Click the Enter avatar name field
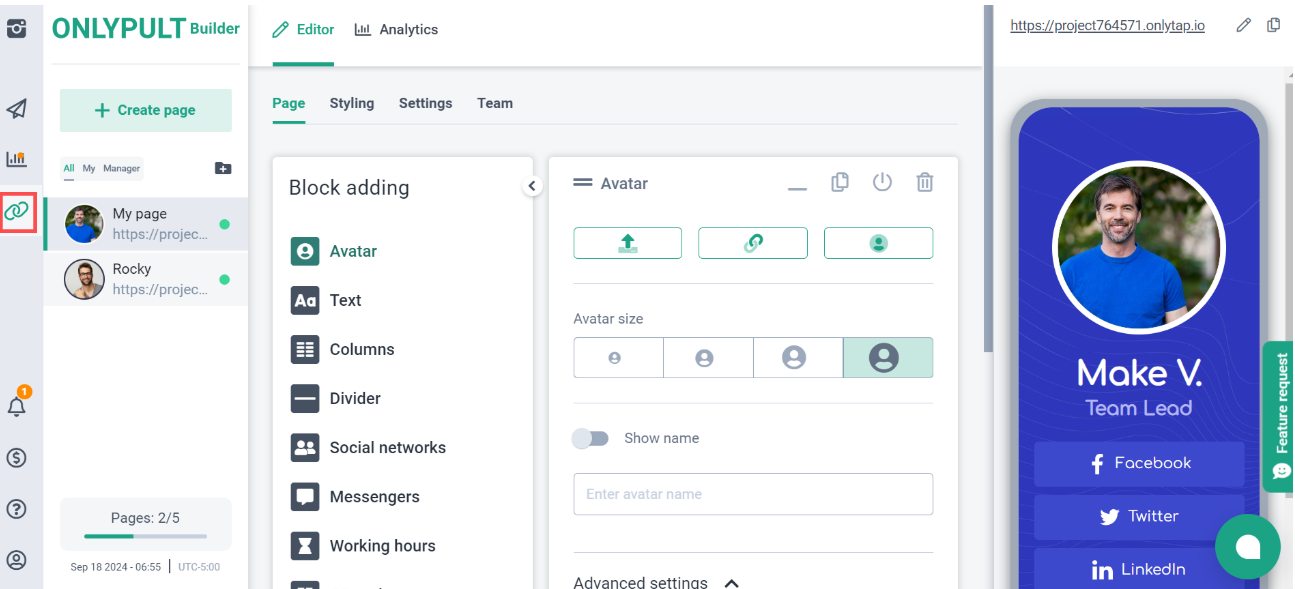This screenshot has width=1295, height=589. [x=752, y=494]
